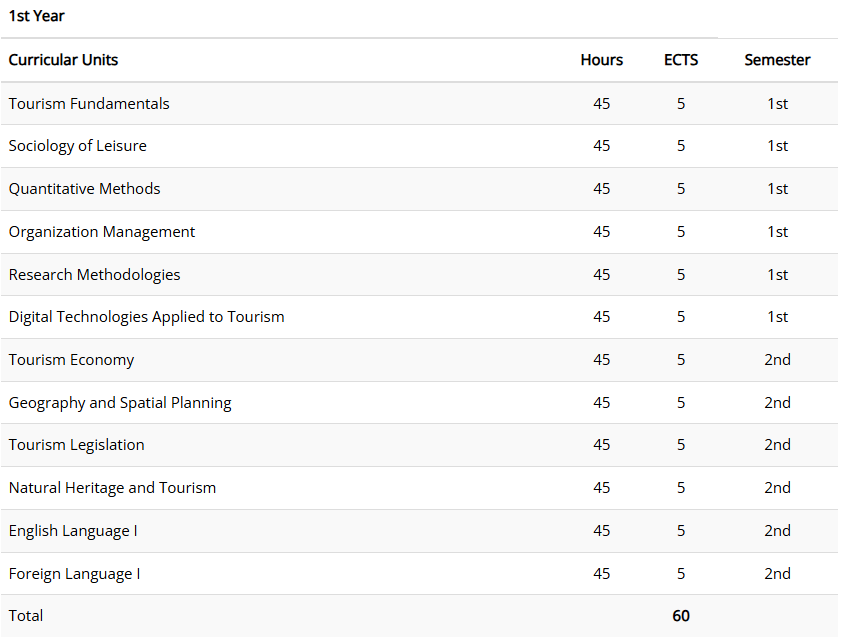The image size is (841, 637).
Task: Select Digital Technologies Applied to Tourism
Action: point(147,317)
